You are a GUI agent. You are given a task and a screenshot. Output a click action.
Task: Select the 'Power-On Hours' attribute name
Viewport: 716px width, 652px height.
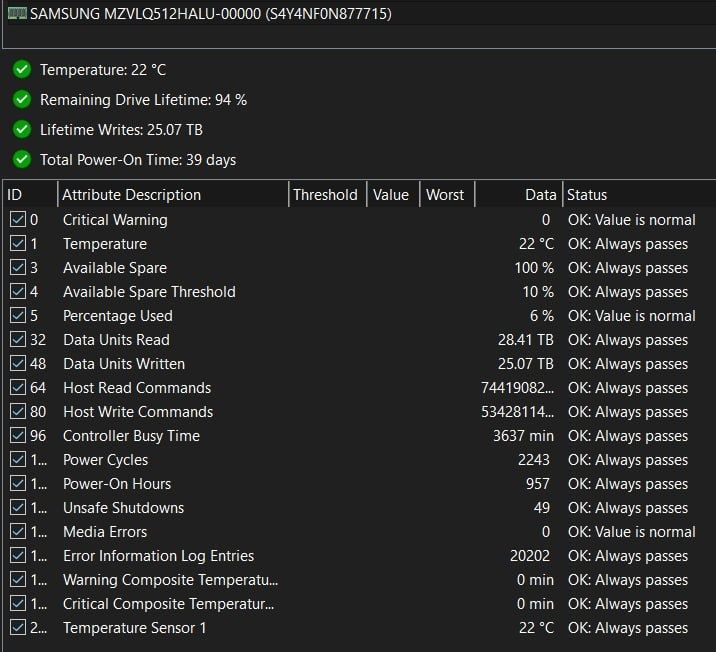click(x=117, y=484)
